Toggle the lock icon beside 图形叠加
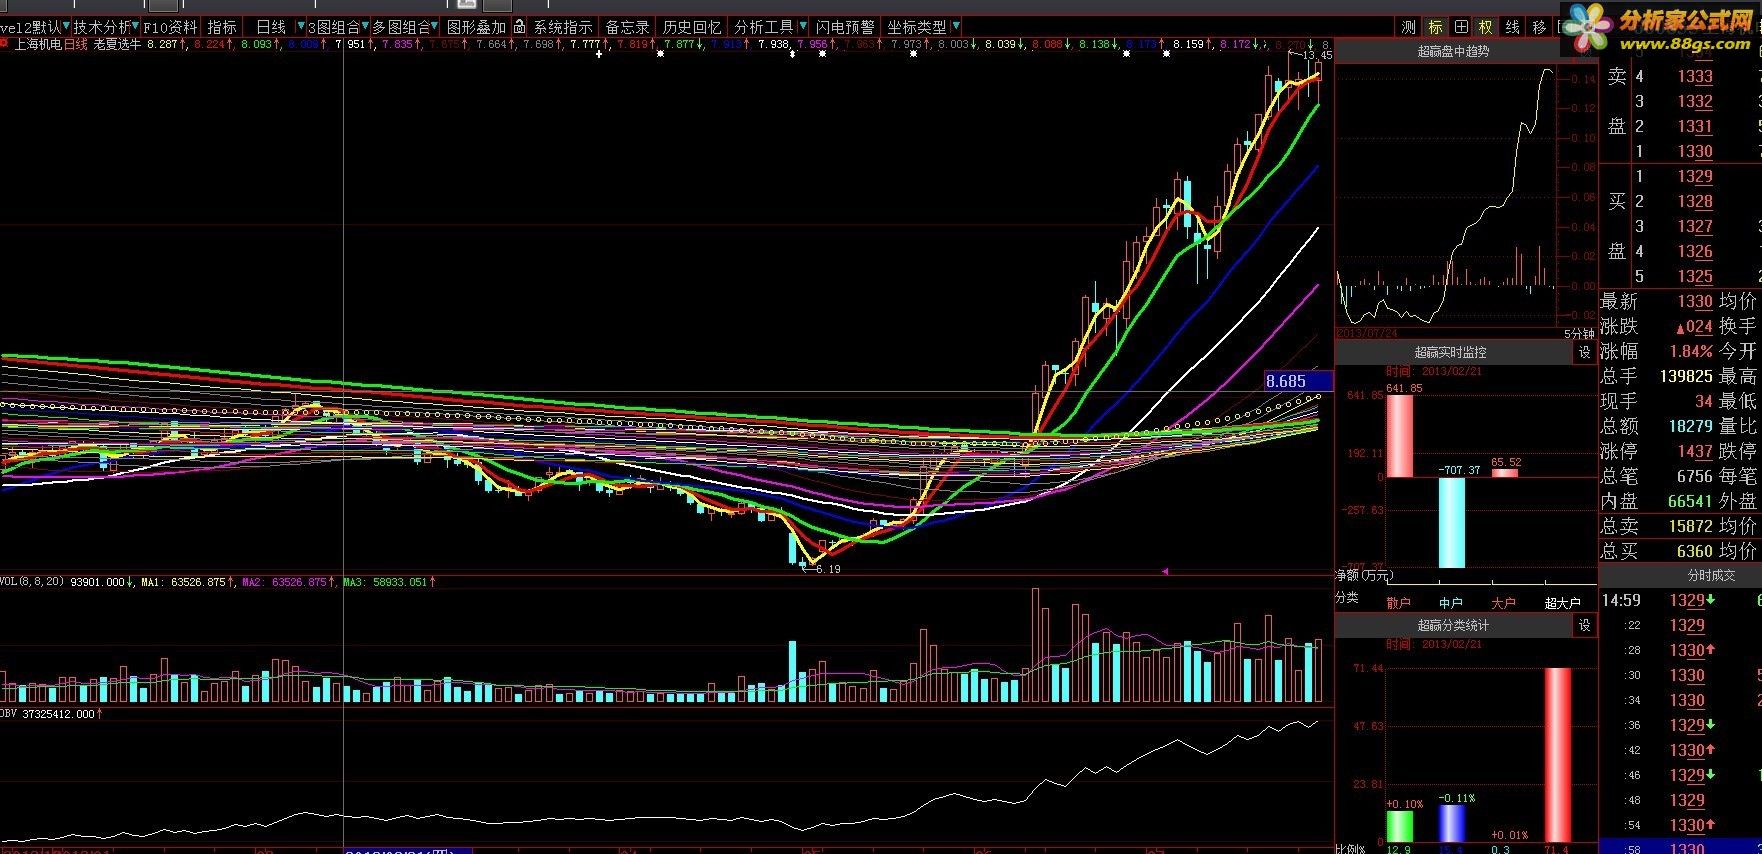This screenshot has height=854, width=1762. pyautogui.click(x=520, y=27)
